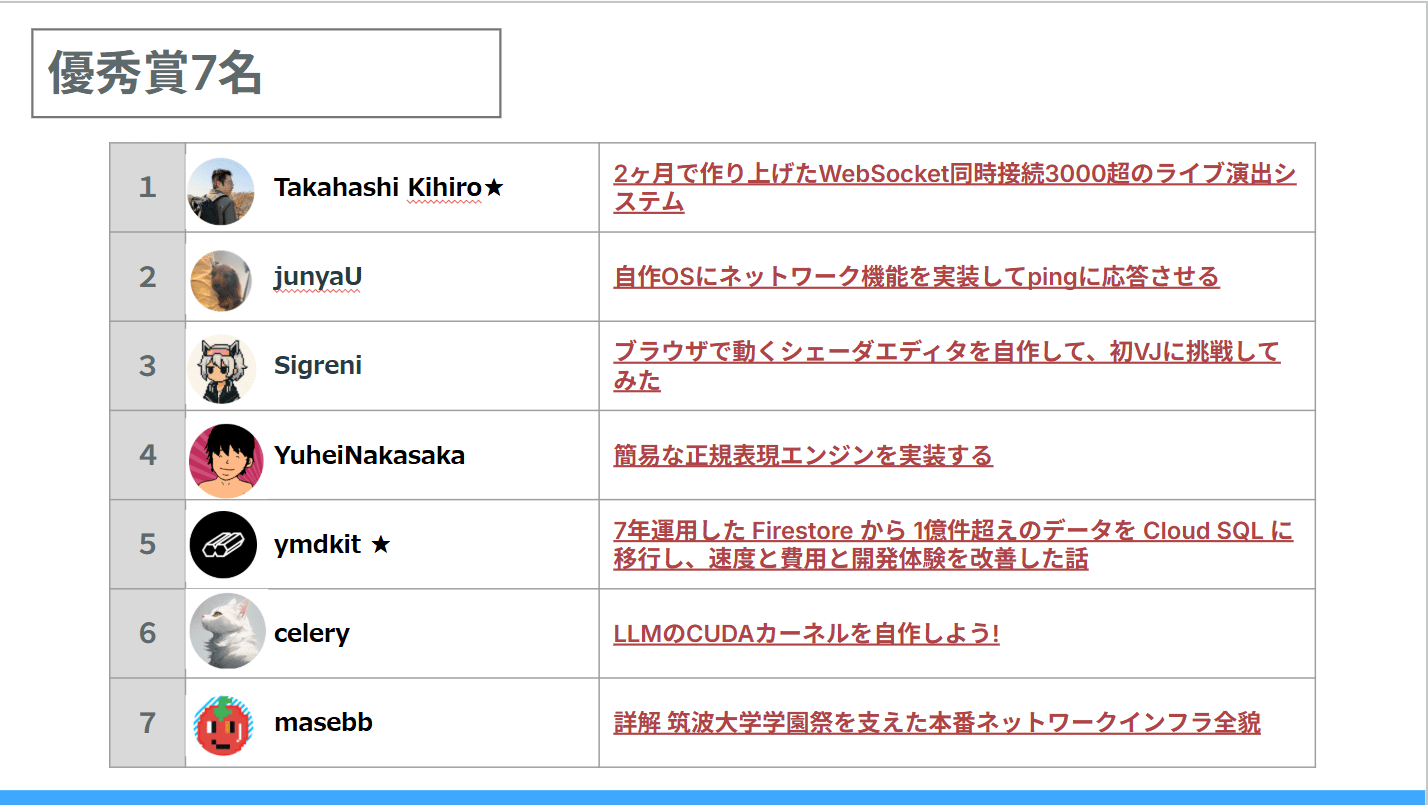Screen dimensions: 1428x805
Task: Open the shader editor VJ challenge link
Action: [x=948, y=366]
